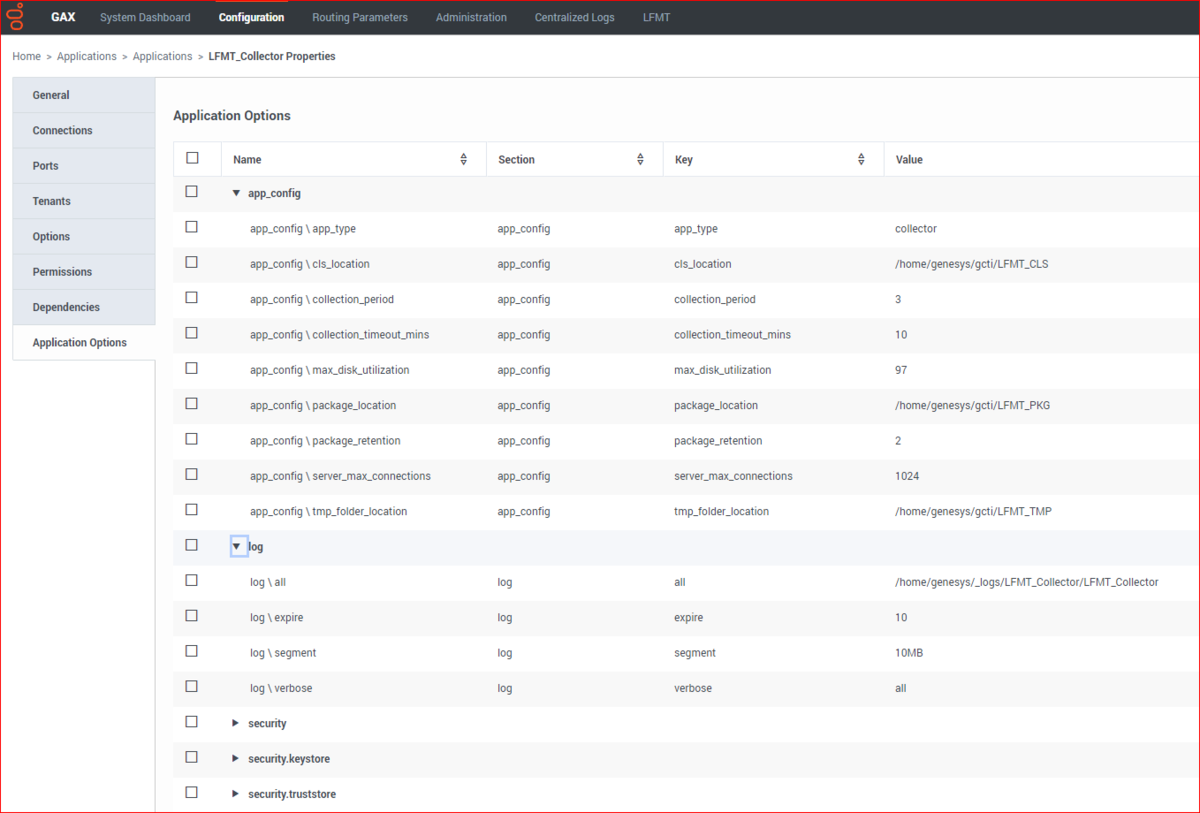Screen dimensions: 1200x813
Task: Select the log \ verbose row checkbox
Action: (192, 687)
